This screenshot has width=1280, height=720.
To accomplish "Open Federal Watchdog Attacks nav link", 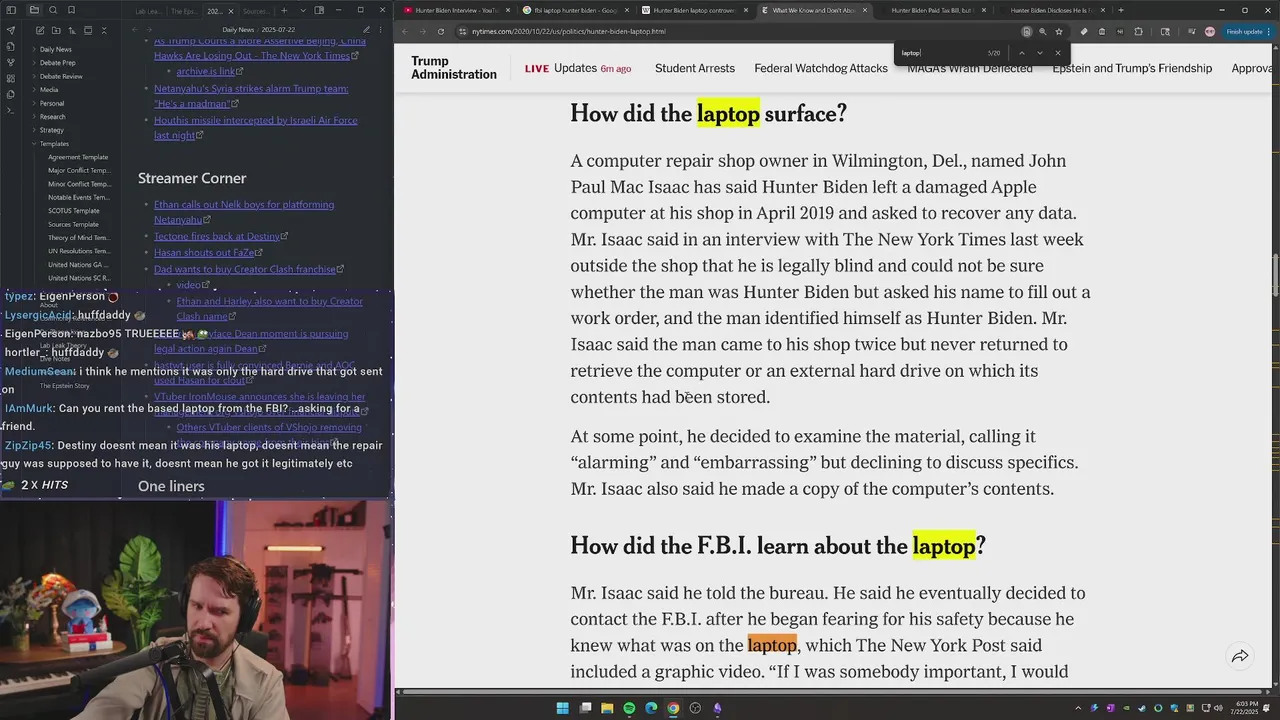I will [x=821, y=68].
